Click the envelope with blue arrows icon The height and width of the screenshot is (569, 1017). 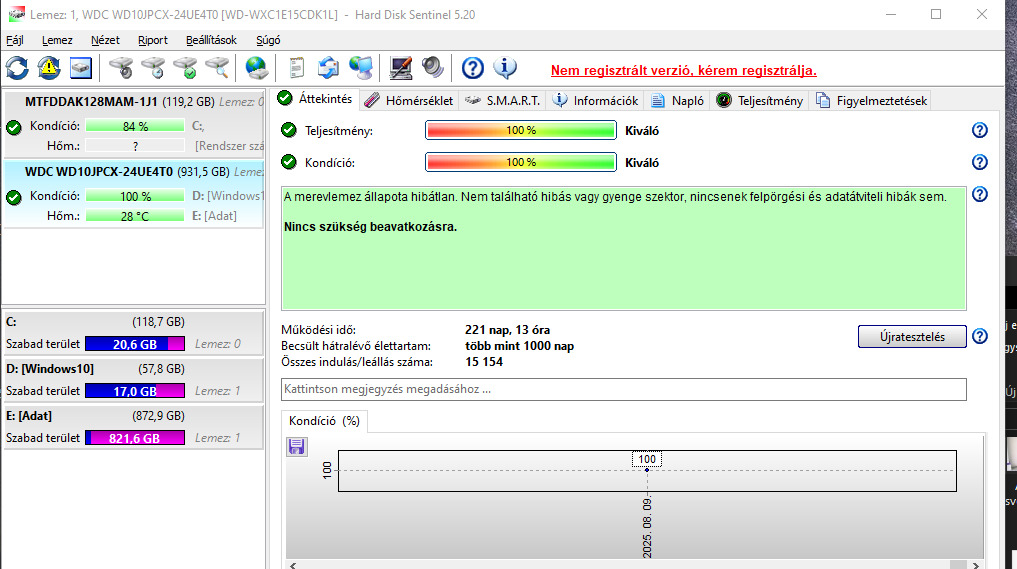[x=328, y=68]
